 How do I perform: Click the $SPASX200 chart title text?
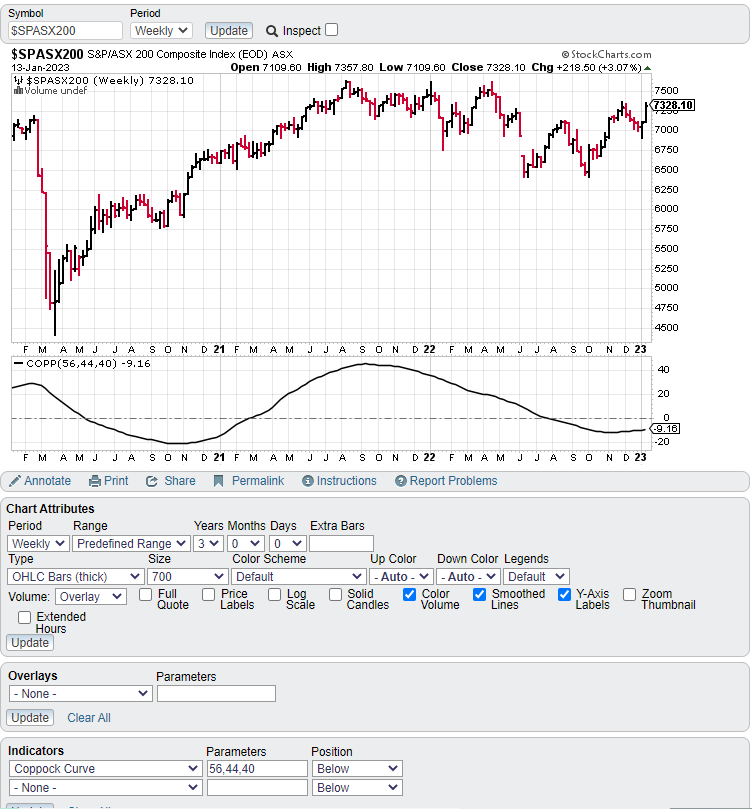point(47,54)
